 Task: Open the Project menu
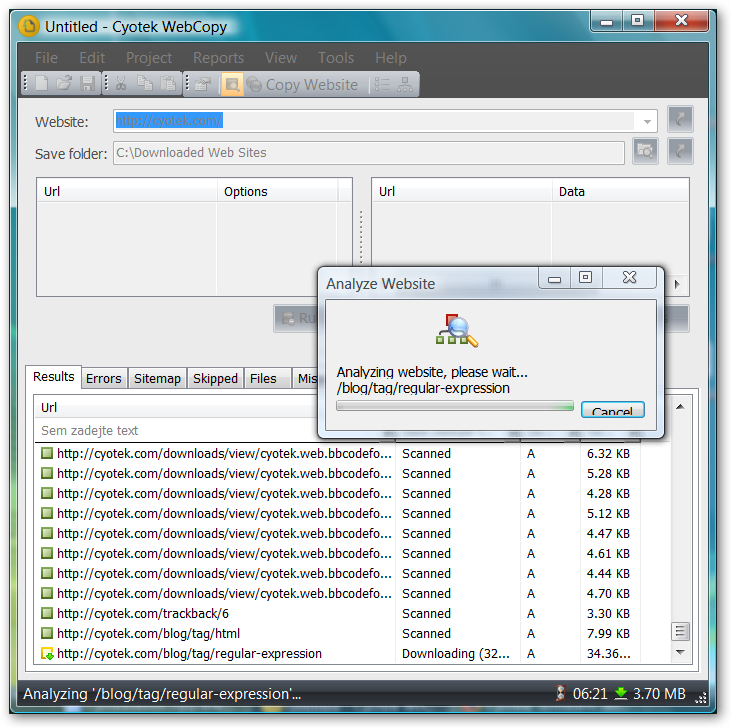point(149,58)
